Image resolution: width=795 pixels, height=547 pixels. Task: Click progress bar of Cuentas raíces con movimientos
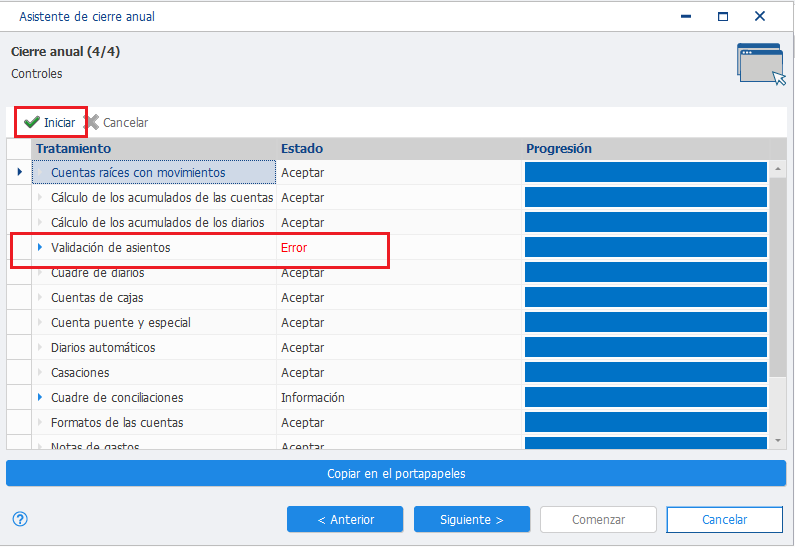click(645, 172)
